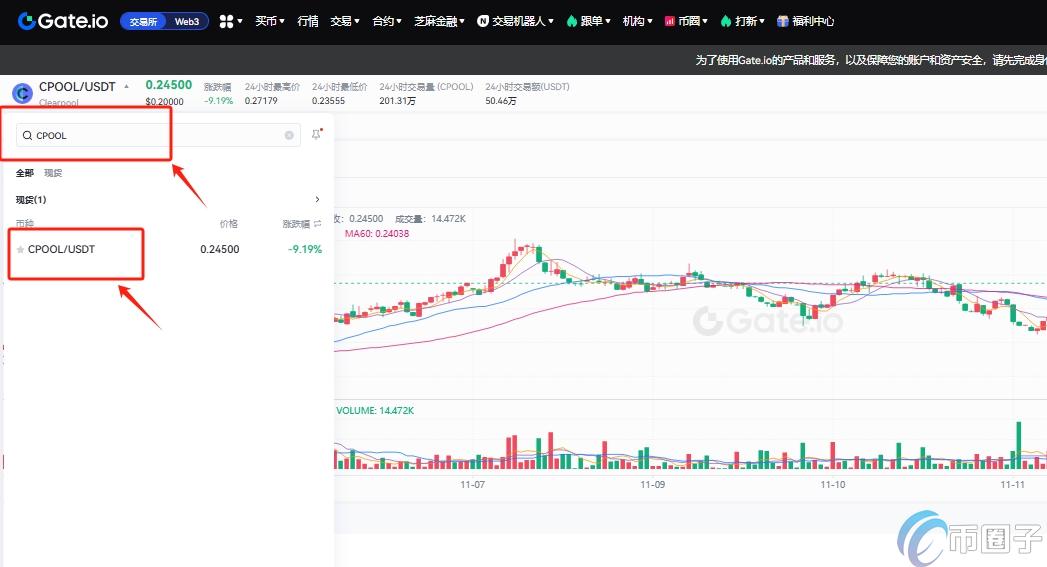The height and width of the screenshot is (567, 1047).
Task: Favorite CPOOL/USDT with star icon
Action: pyautogui.click(x=21, y=249)
